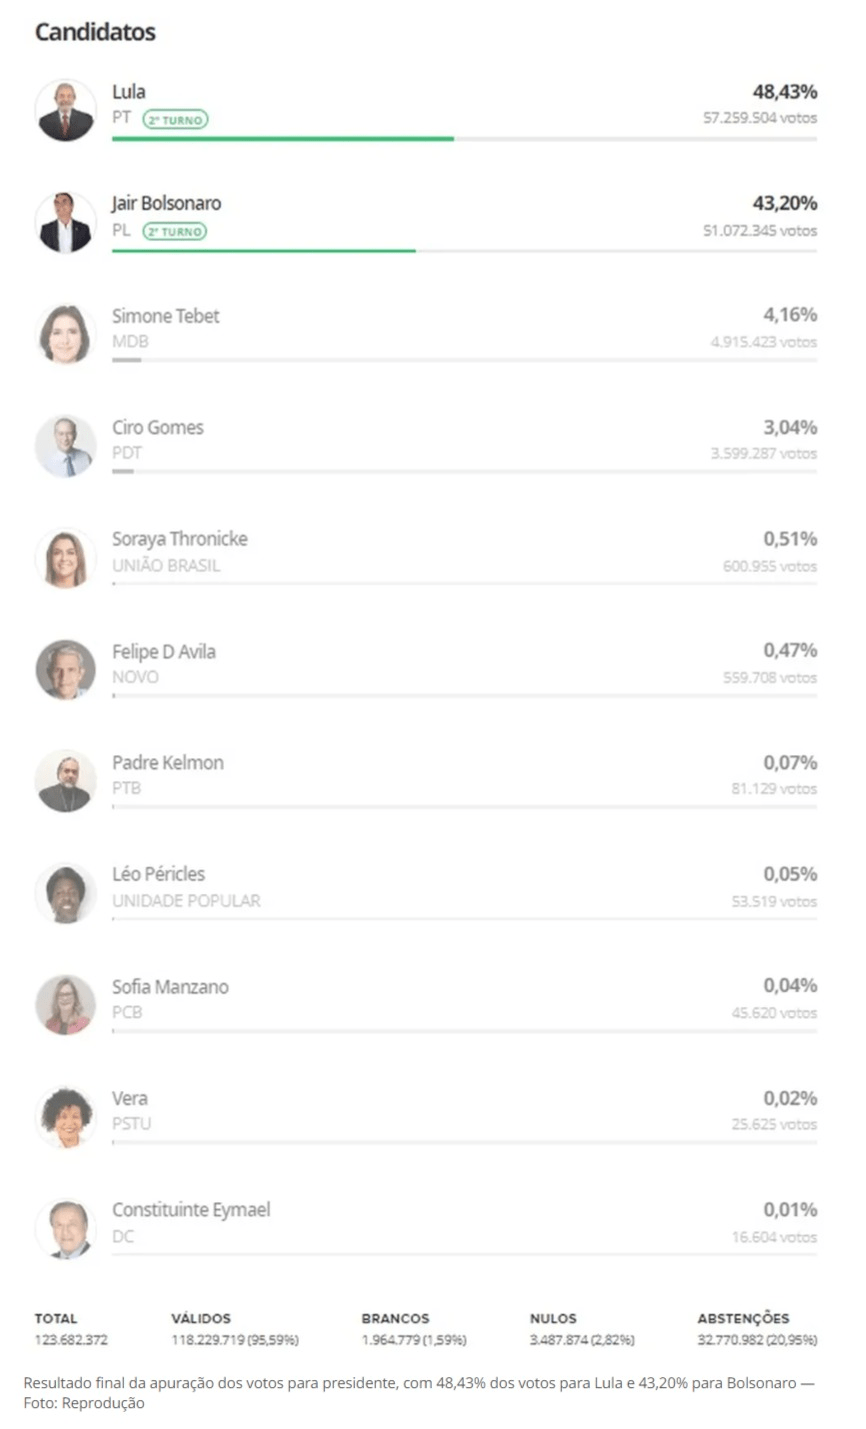Open Léo Péricles's avatar
This screenshot has height=1429, width=866.
(66, 893)
